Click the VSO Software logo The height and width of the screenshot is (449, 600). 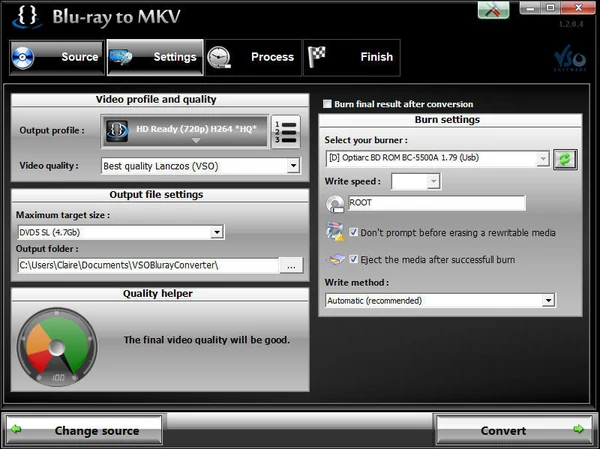coord(570,60)
